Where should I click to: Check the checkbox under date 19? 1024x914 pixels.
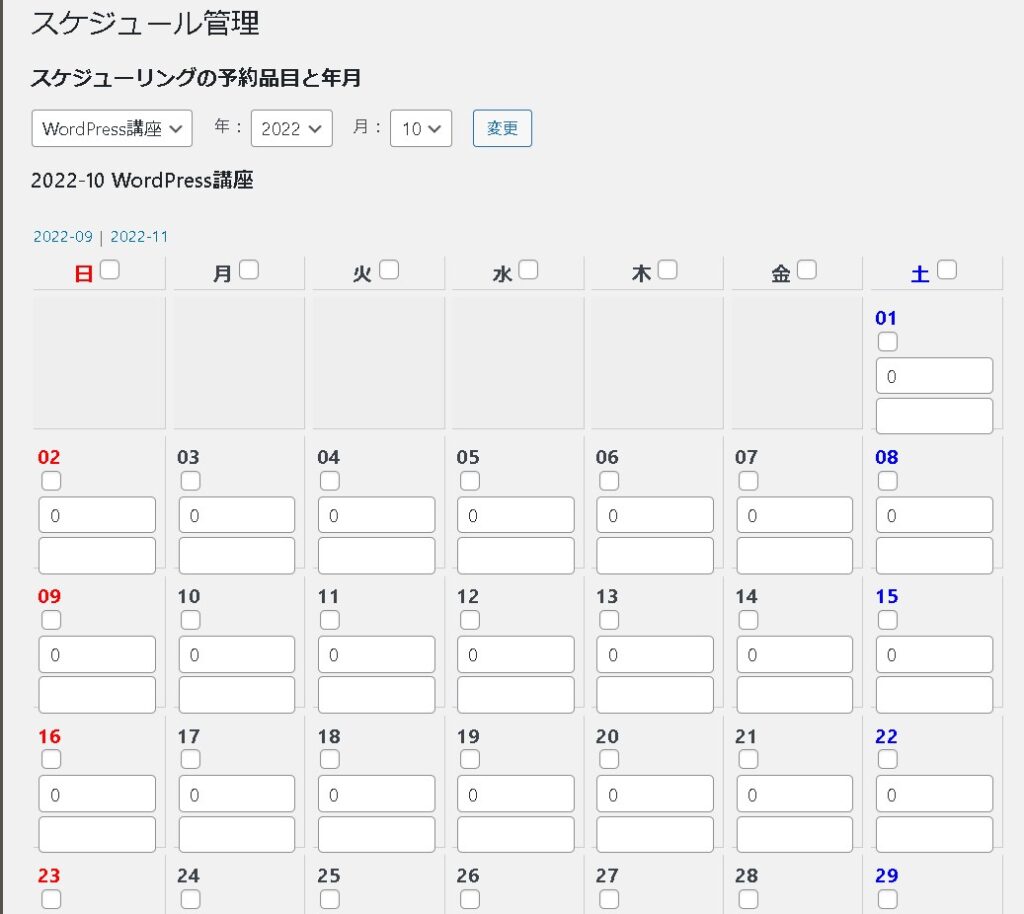pyautogui.click(x=470, y=759)
